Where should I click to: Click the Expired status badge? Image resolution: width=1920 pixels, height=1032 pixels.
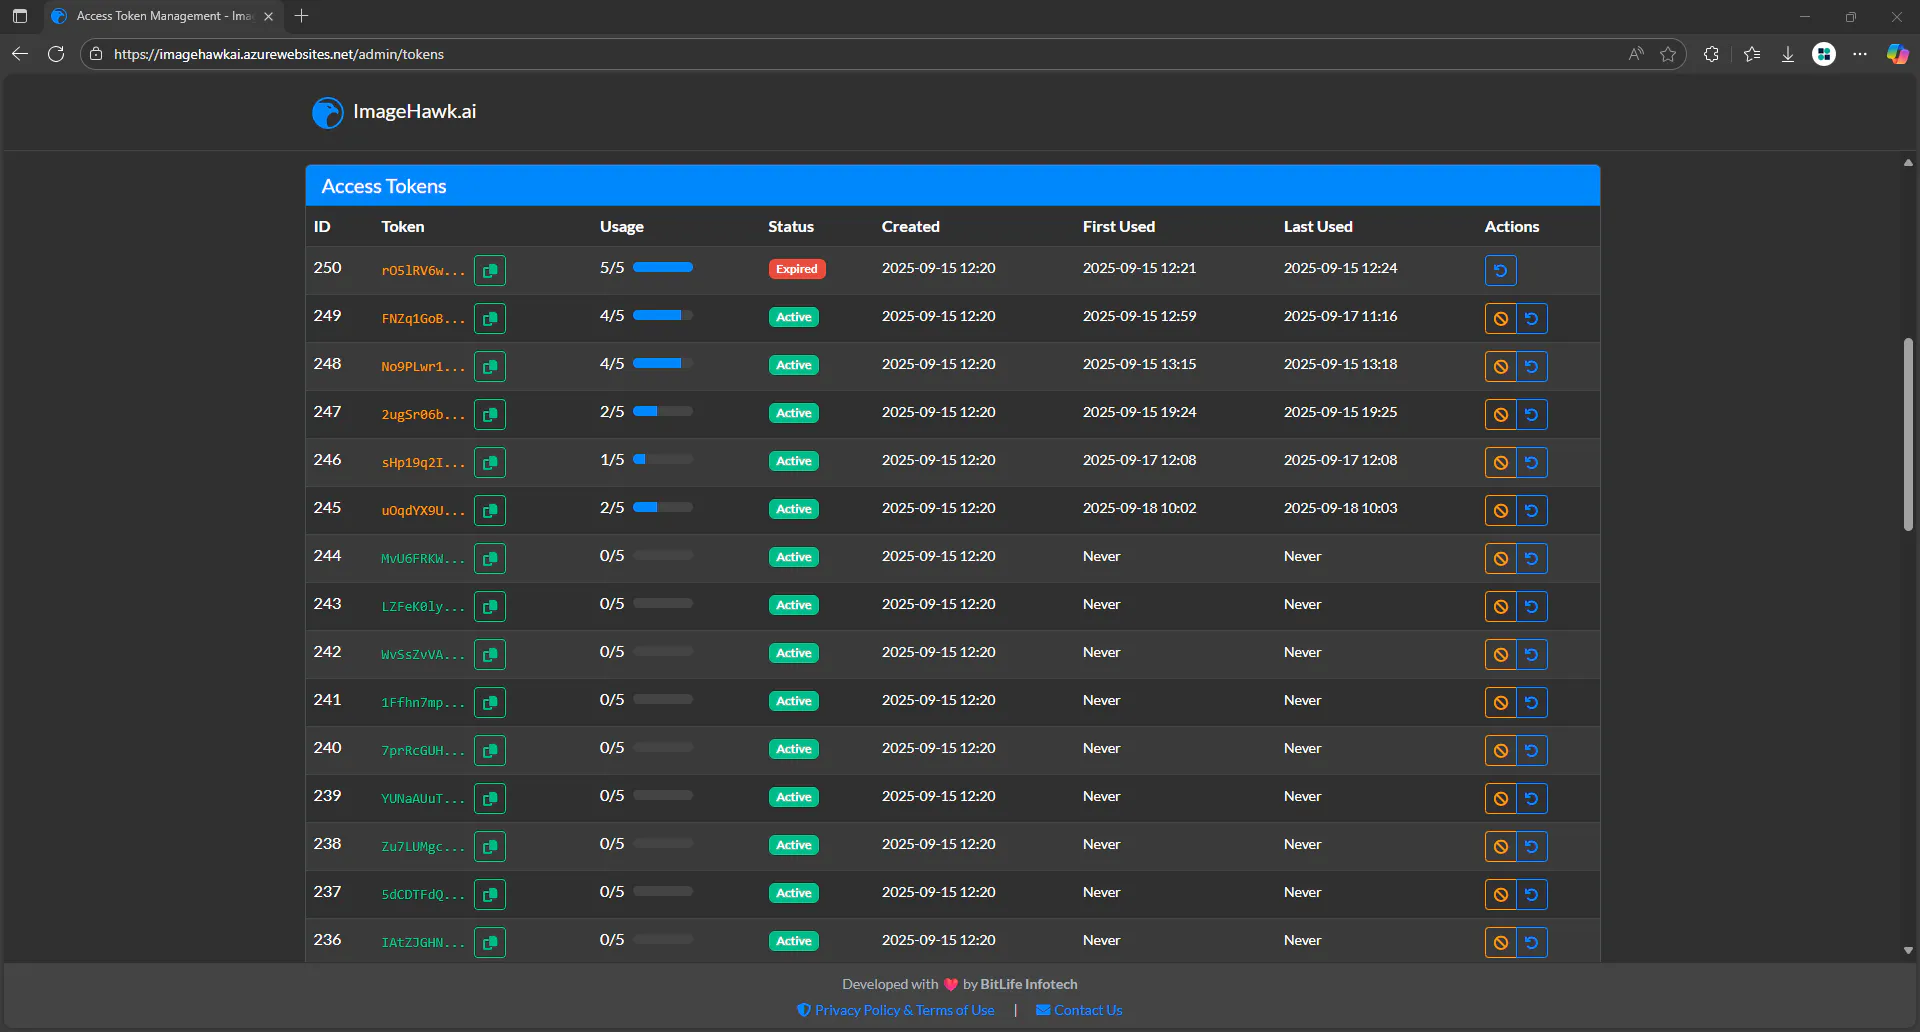click(x=797, y=269)
